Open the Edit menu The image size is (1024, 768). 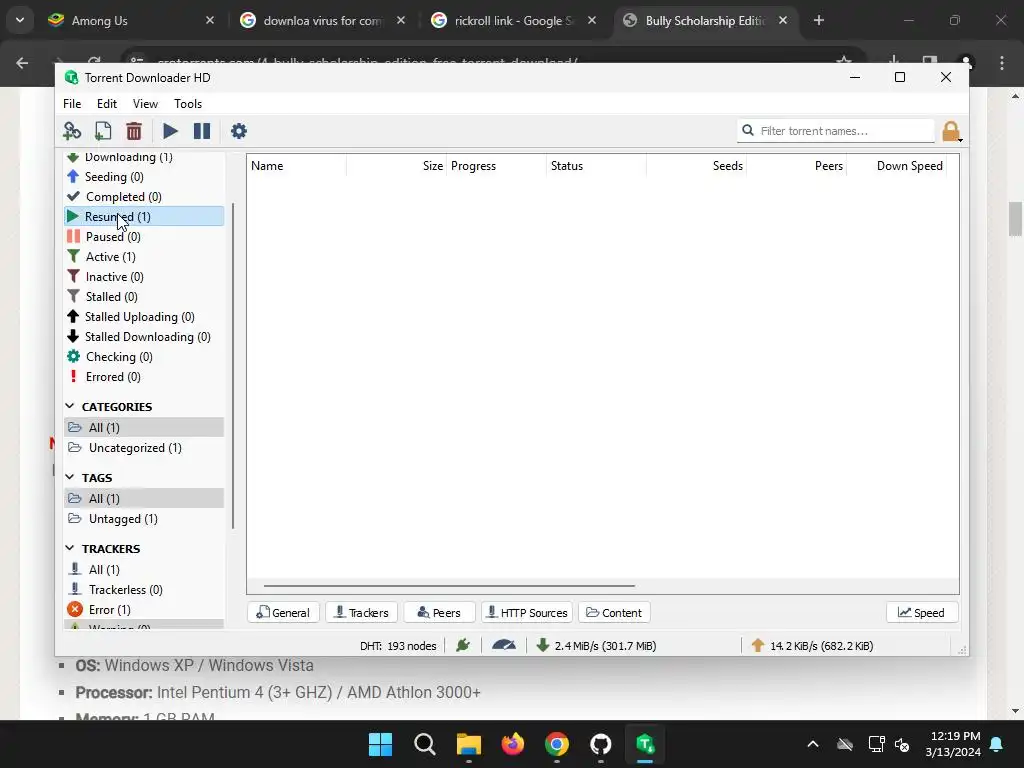[x=106, y=104]
